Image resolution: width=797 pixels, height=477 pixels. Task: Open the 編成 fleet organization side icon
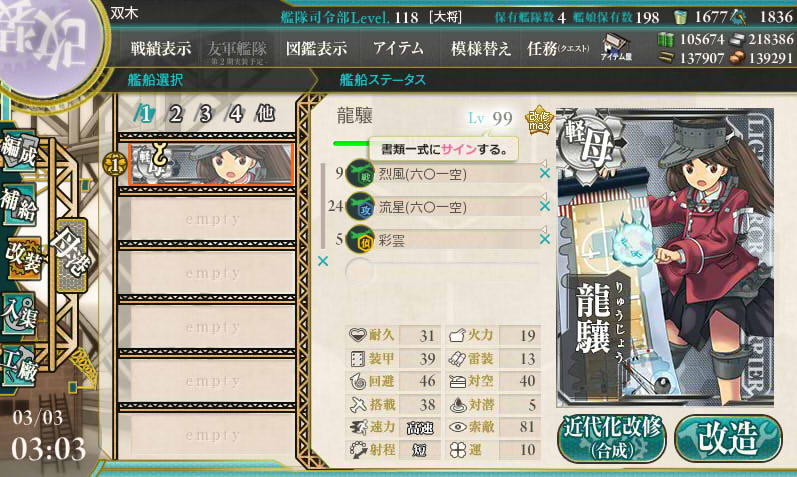[18, 151]
